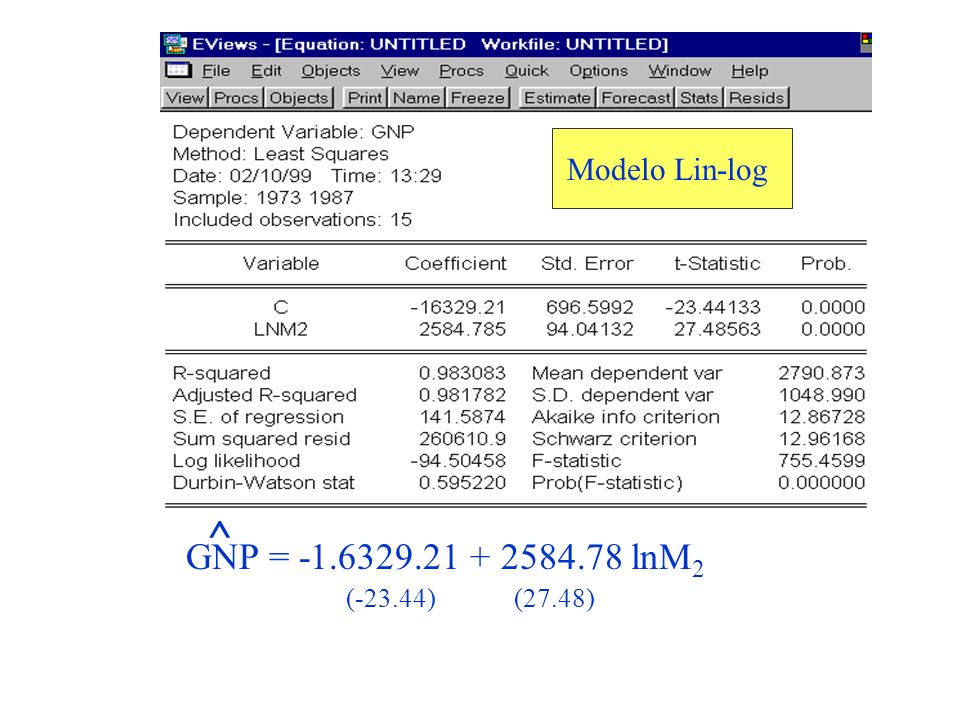The height and width of the screenshot is (720, 960).
Task: Click the Name button
Action: coord(417,98)
